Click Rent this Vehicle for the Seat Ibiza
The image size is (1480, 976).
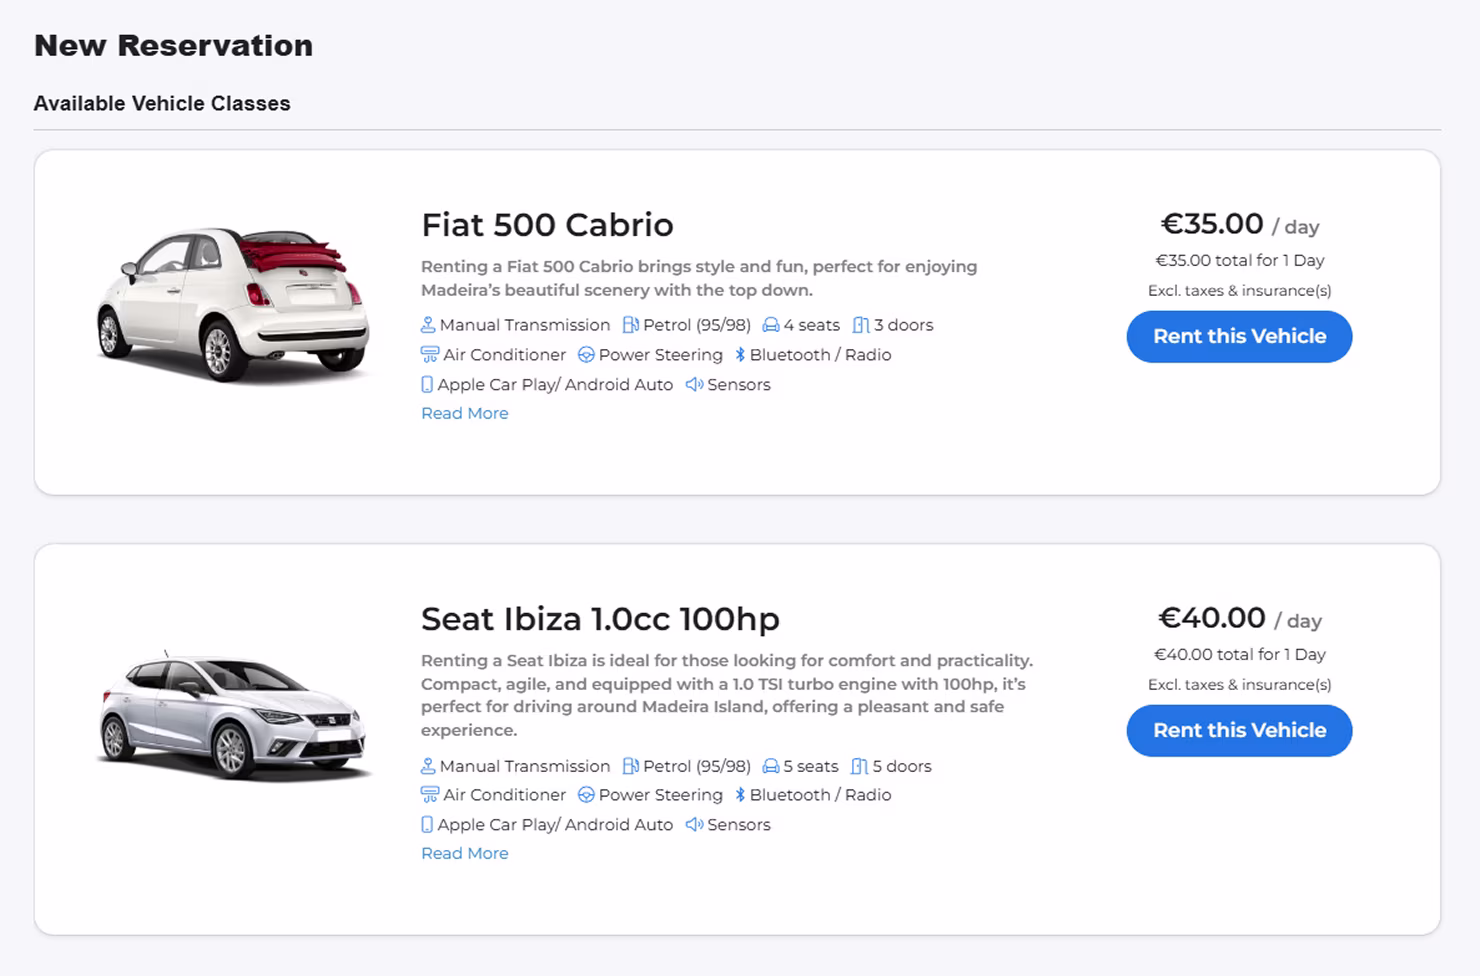[1238, 731]
